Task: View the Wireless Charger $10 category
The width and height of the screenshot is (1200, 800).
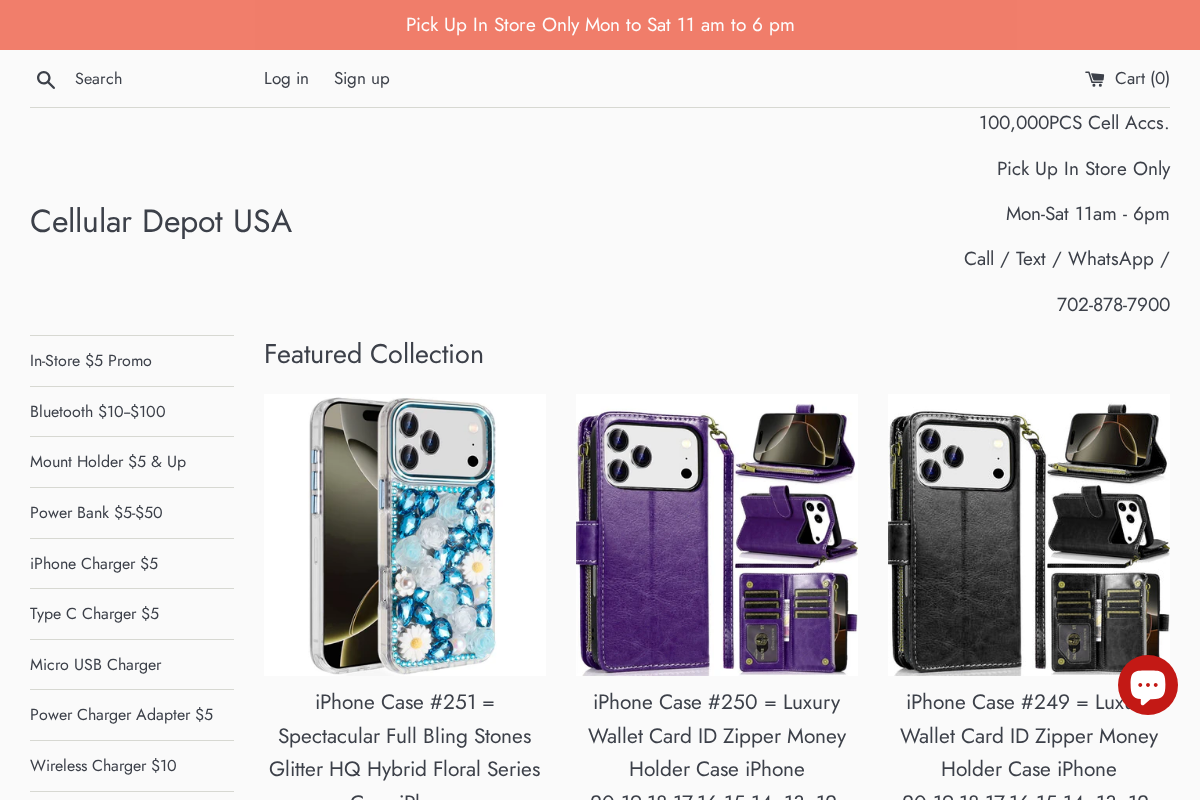Action: 103,765
